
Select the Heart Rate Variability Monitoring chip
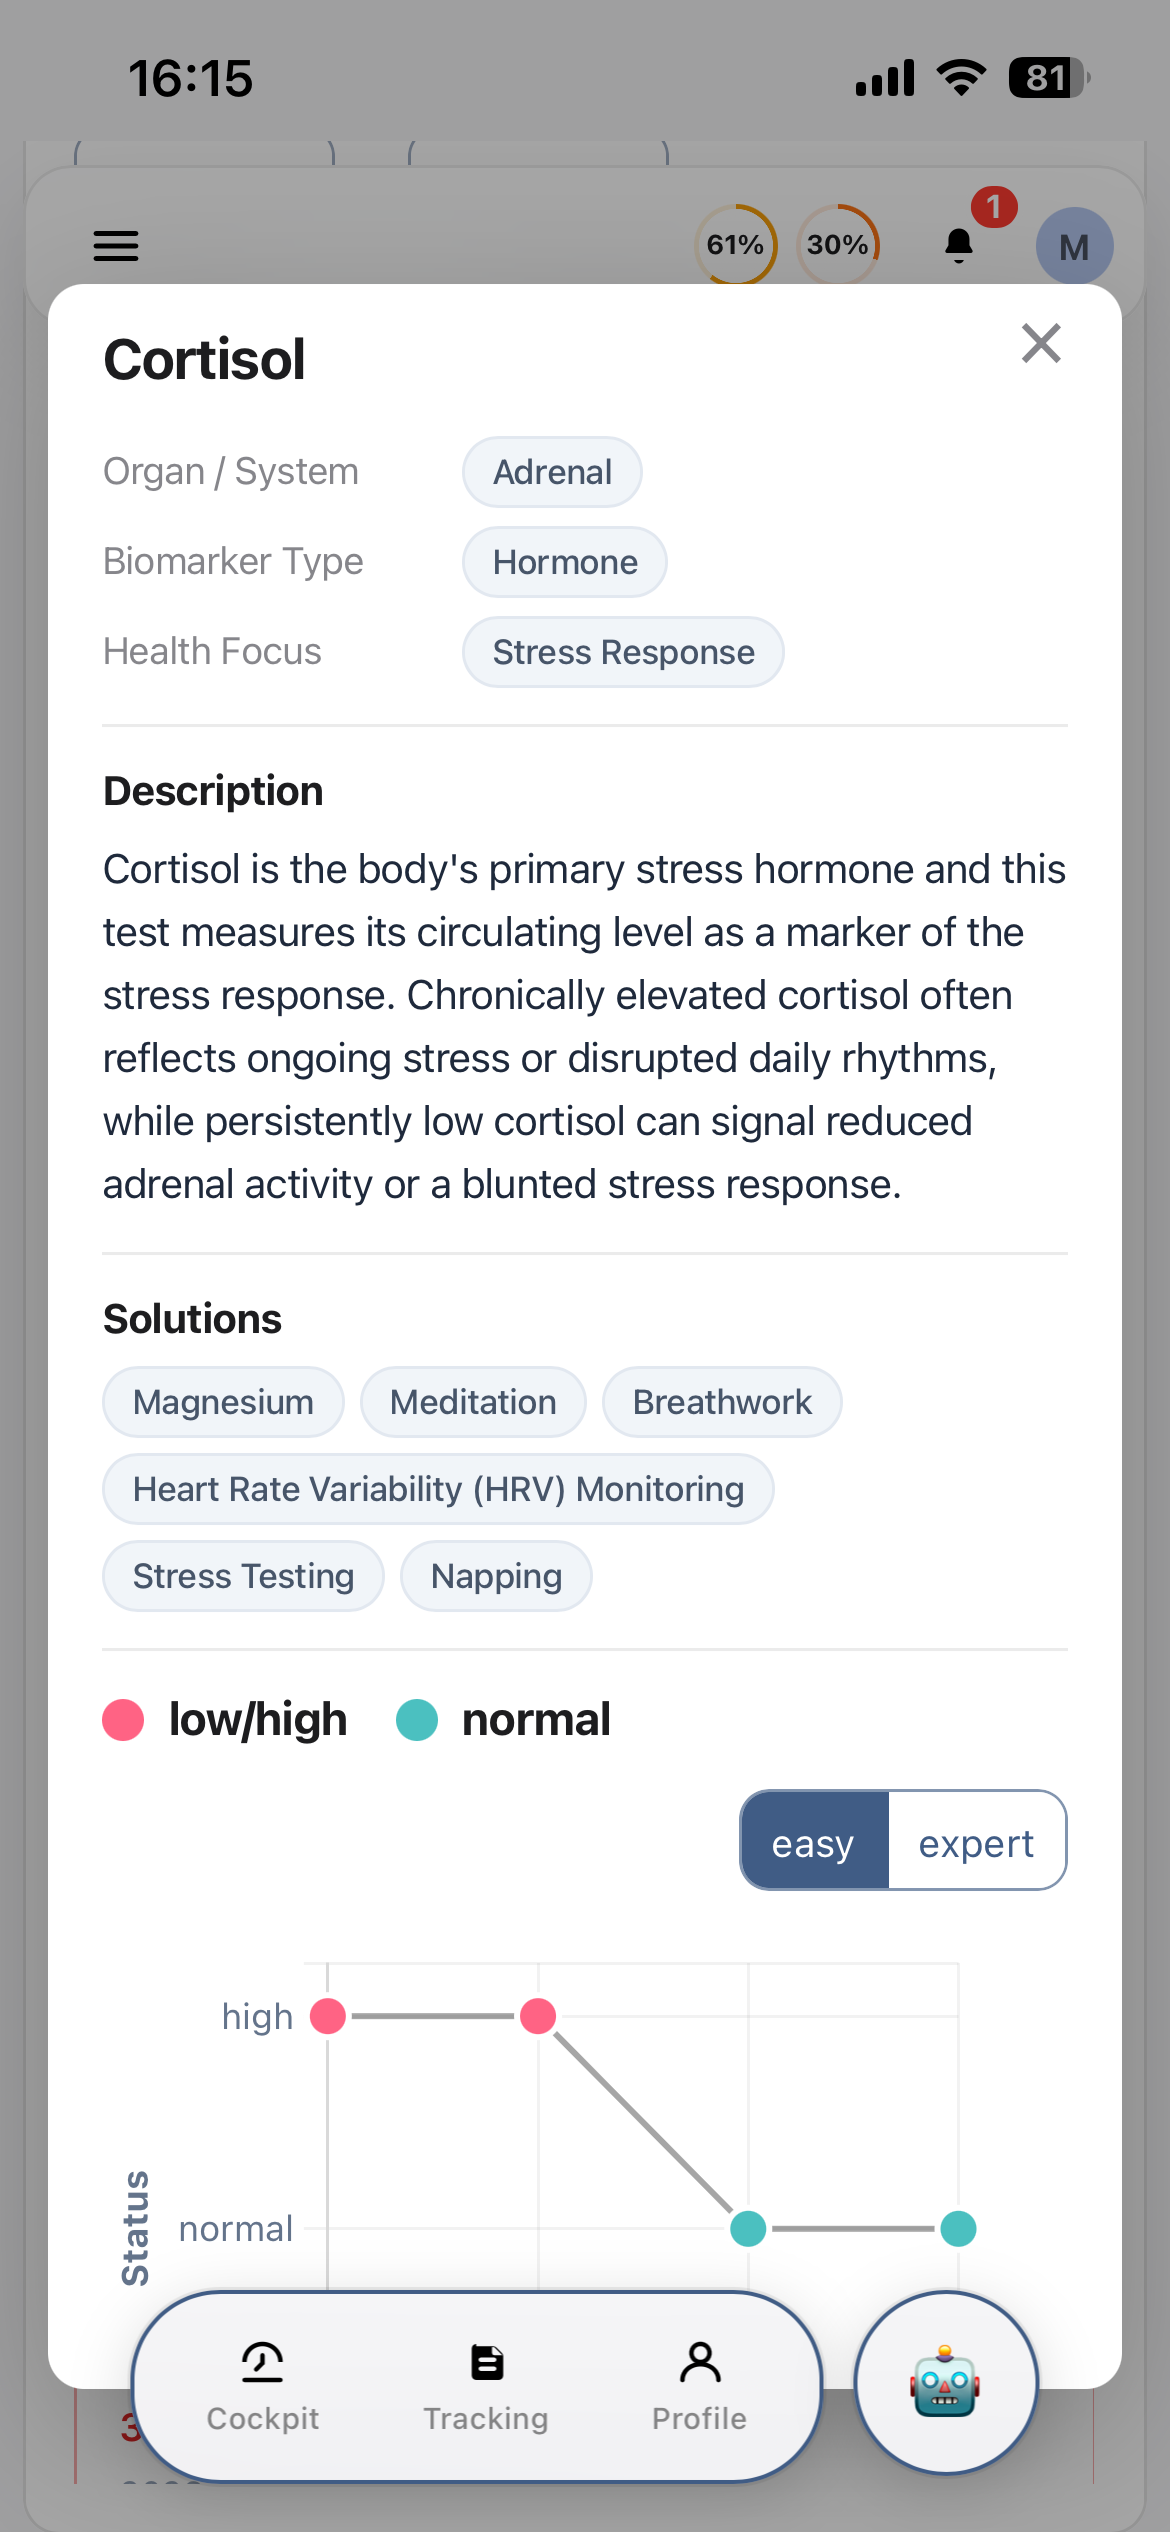pyautogui.click(x=438, y=1489)
